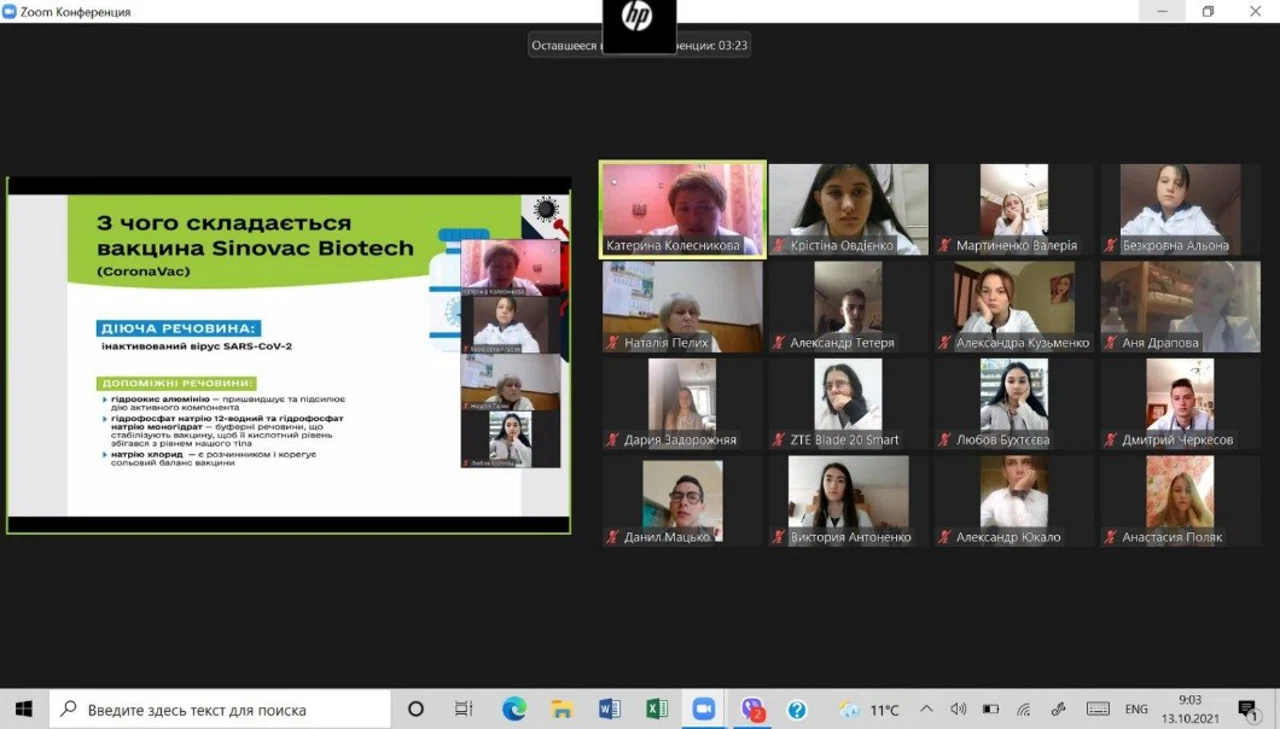Select Катерина Колесникова's highlighted video tile
The width and height of the screenshot is (1280, 729).
pyautogui.click(x=683, y=210)
